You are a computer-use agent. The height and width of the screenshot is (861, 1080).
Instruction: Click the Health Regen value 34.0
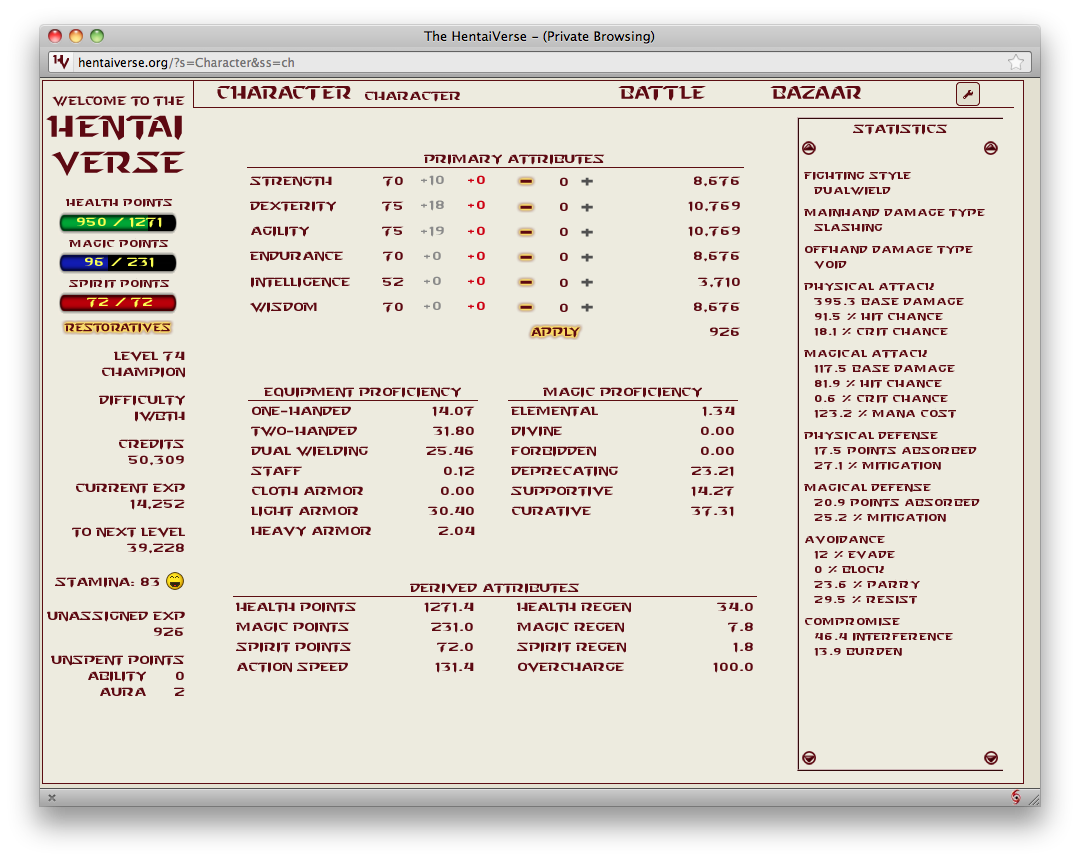[735, 607]
